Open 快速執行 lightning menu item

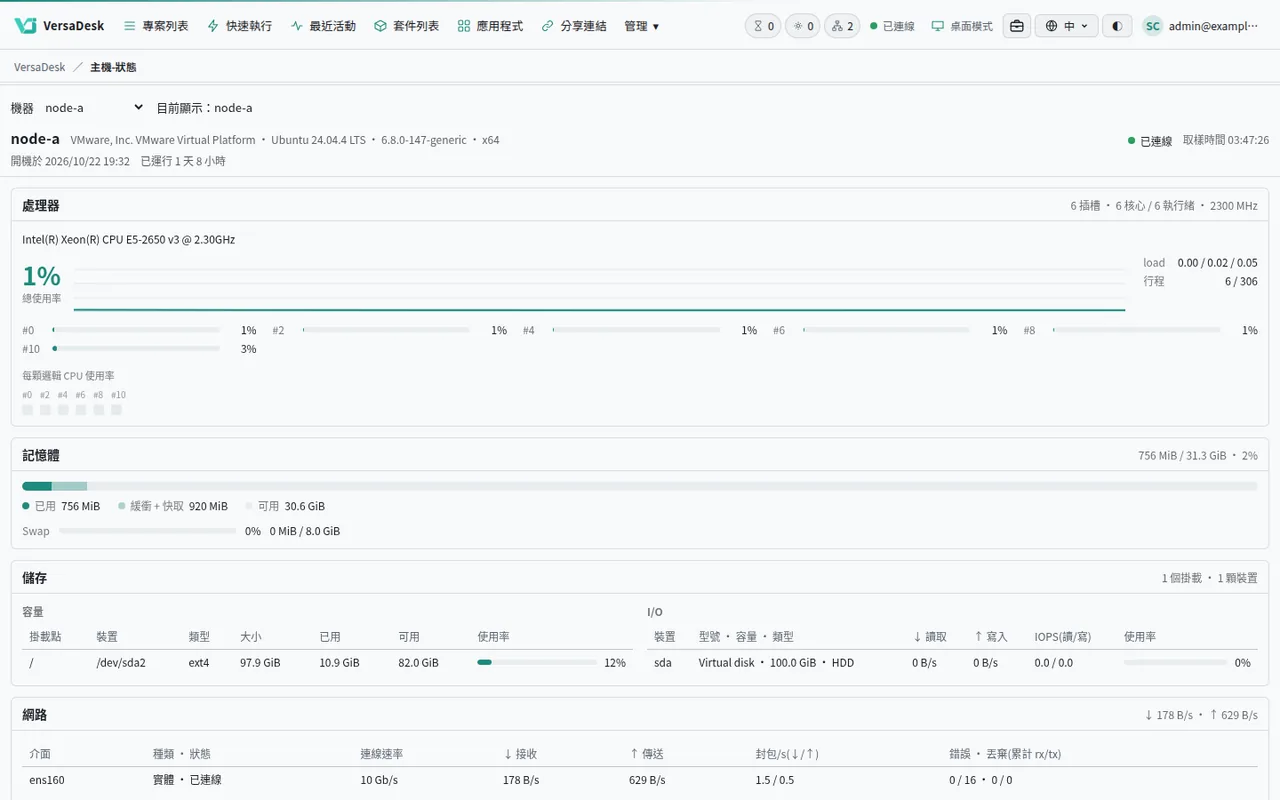[x=239, y=26]
